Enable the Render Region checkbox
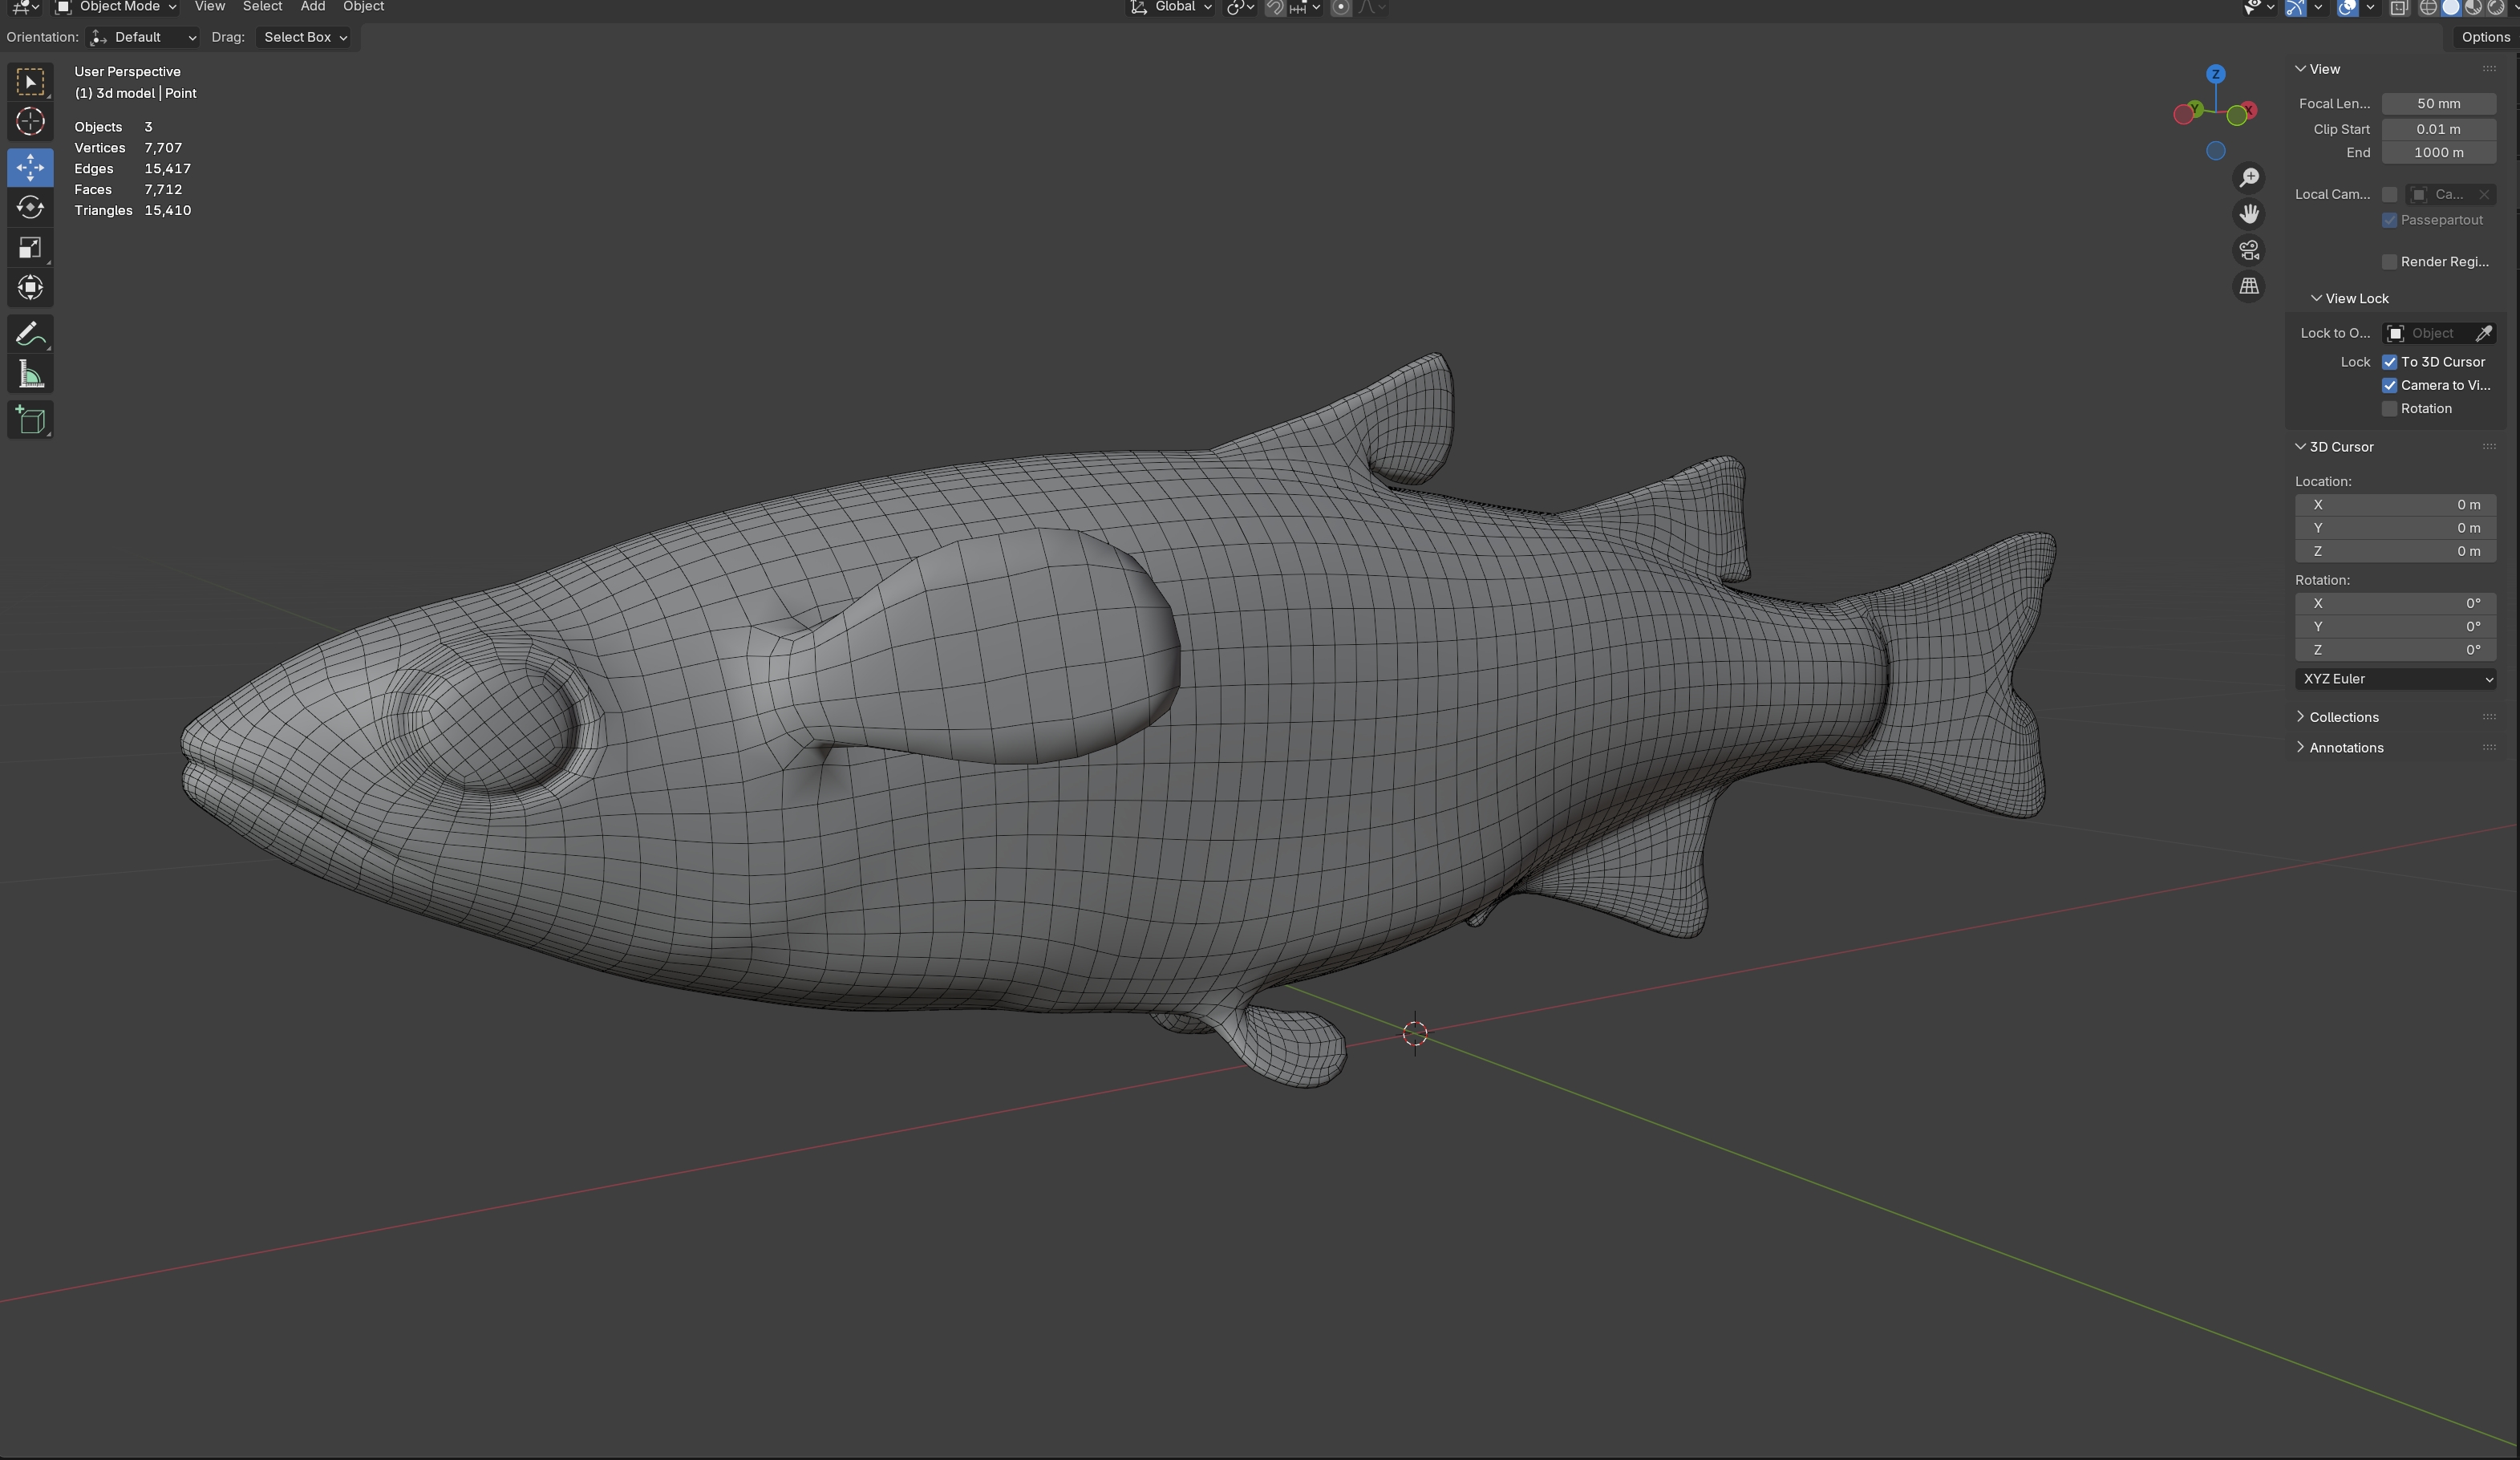 point(2389,262)
